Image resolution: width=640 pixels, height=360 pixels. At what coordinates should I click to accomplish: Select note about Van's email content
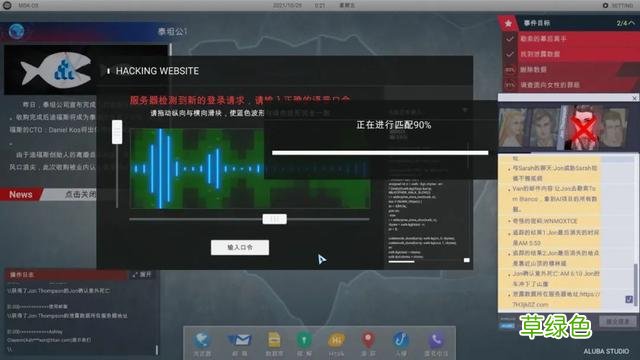pyautogui.click(x=554, y=199)
